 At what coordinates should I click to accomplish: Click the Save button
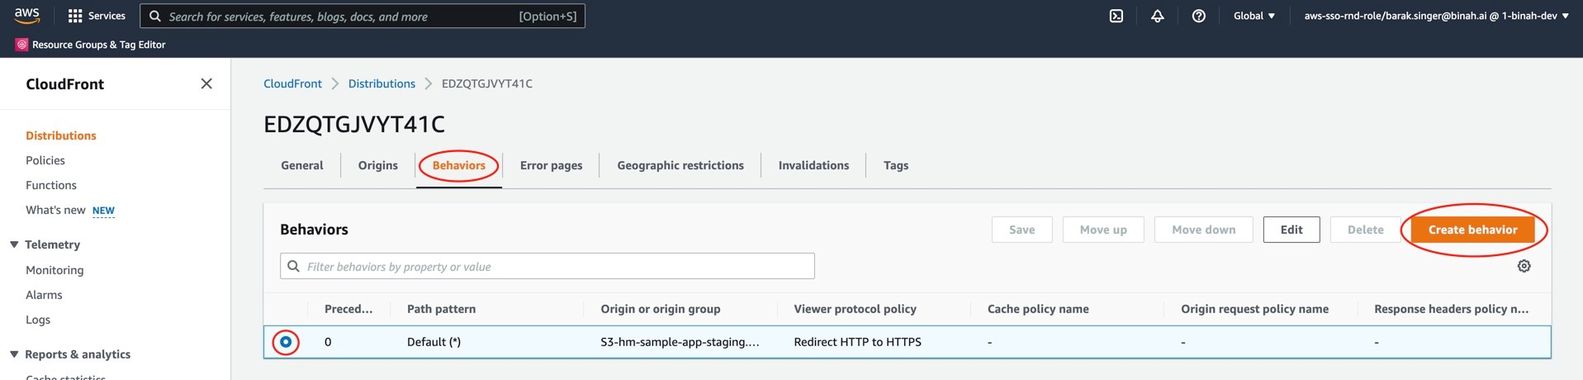pos(1022,230)
